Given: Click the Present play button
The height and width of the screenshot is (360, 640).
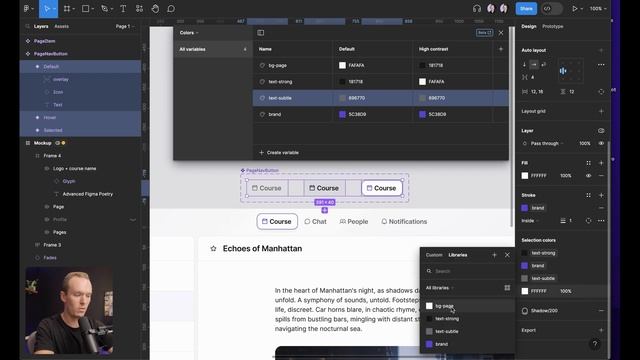Looking at the screenshot, I should 574,9.
